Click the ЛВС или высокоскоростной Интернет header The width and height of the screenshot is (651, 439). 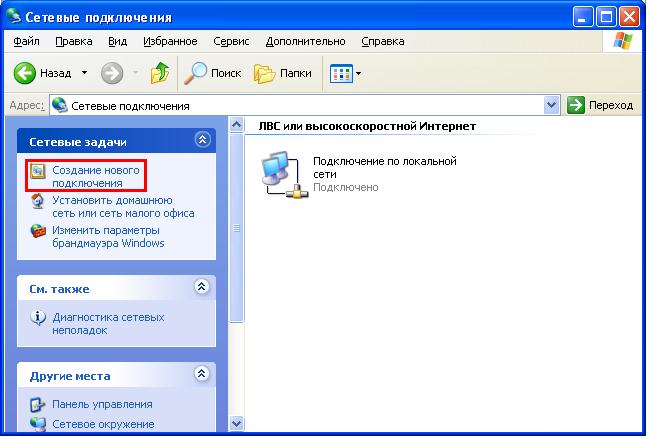pyautogui.click(x=367, y=126)
